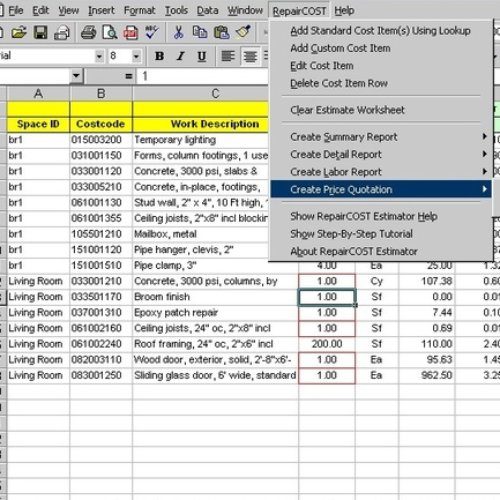Click the Cut scissors icon
The height and width of the screenshot is (500, 500).
point(179,32)
